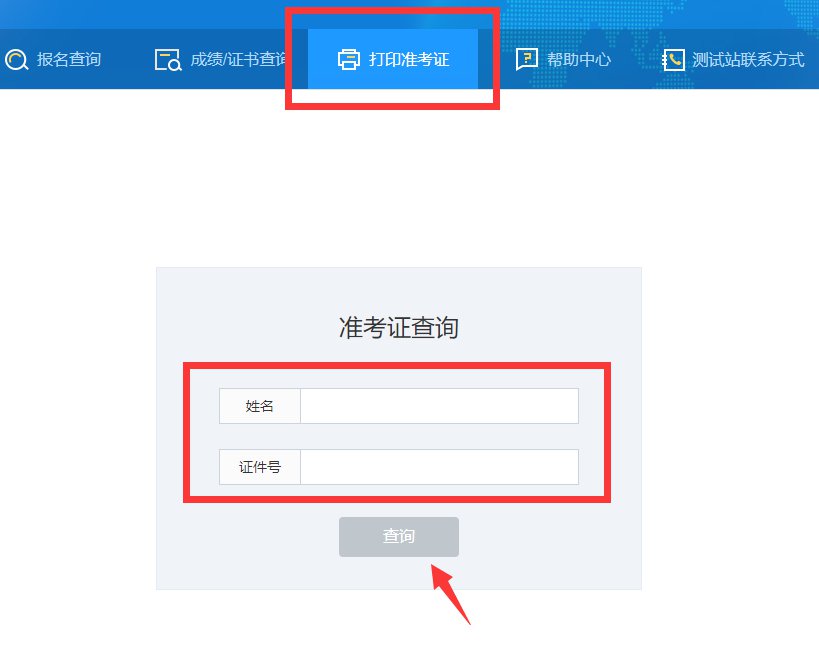This screenshot has width=819, height=647.
Task: Click the phone book icon for 测试站联系方式
Action: (673, 60)
